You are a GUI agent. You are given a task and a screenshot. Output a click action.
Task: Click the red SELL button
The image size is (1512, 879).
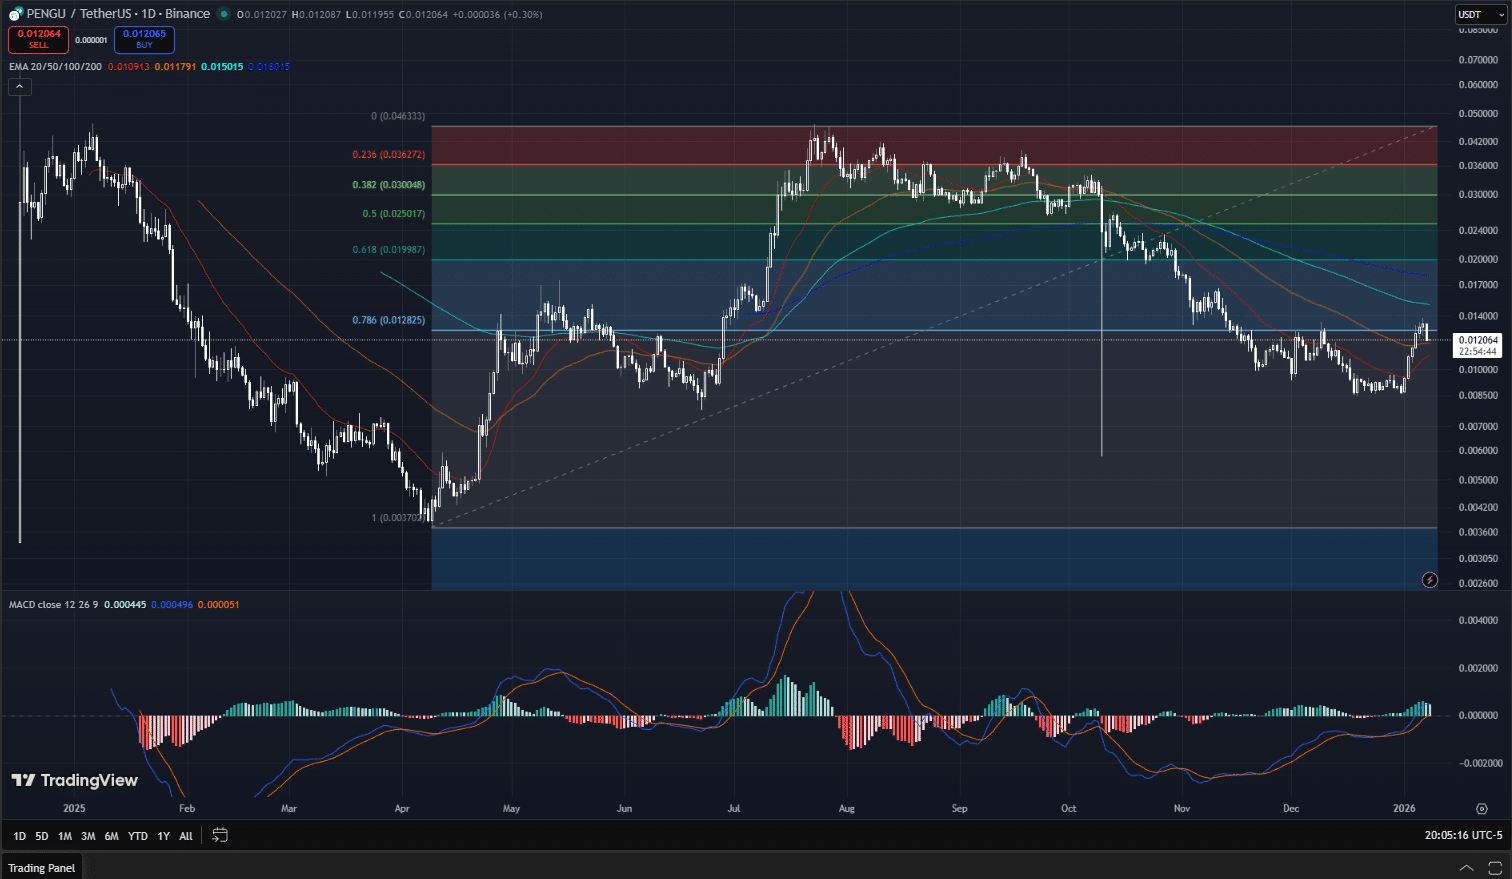39,39
